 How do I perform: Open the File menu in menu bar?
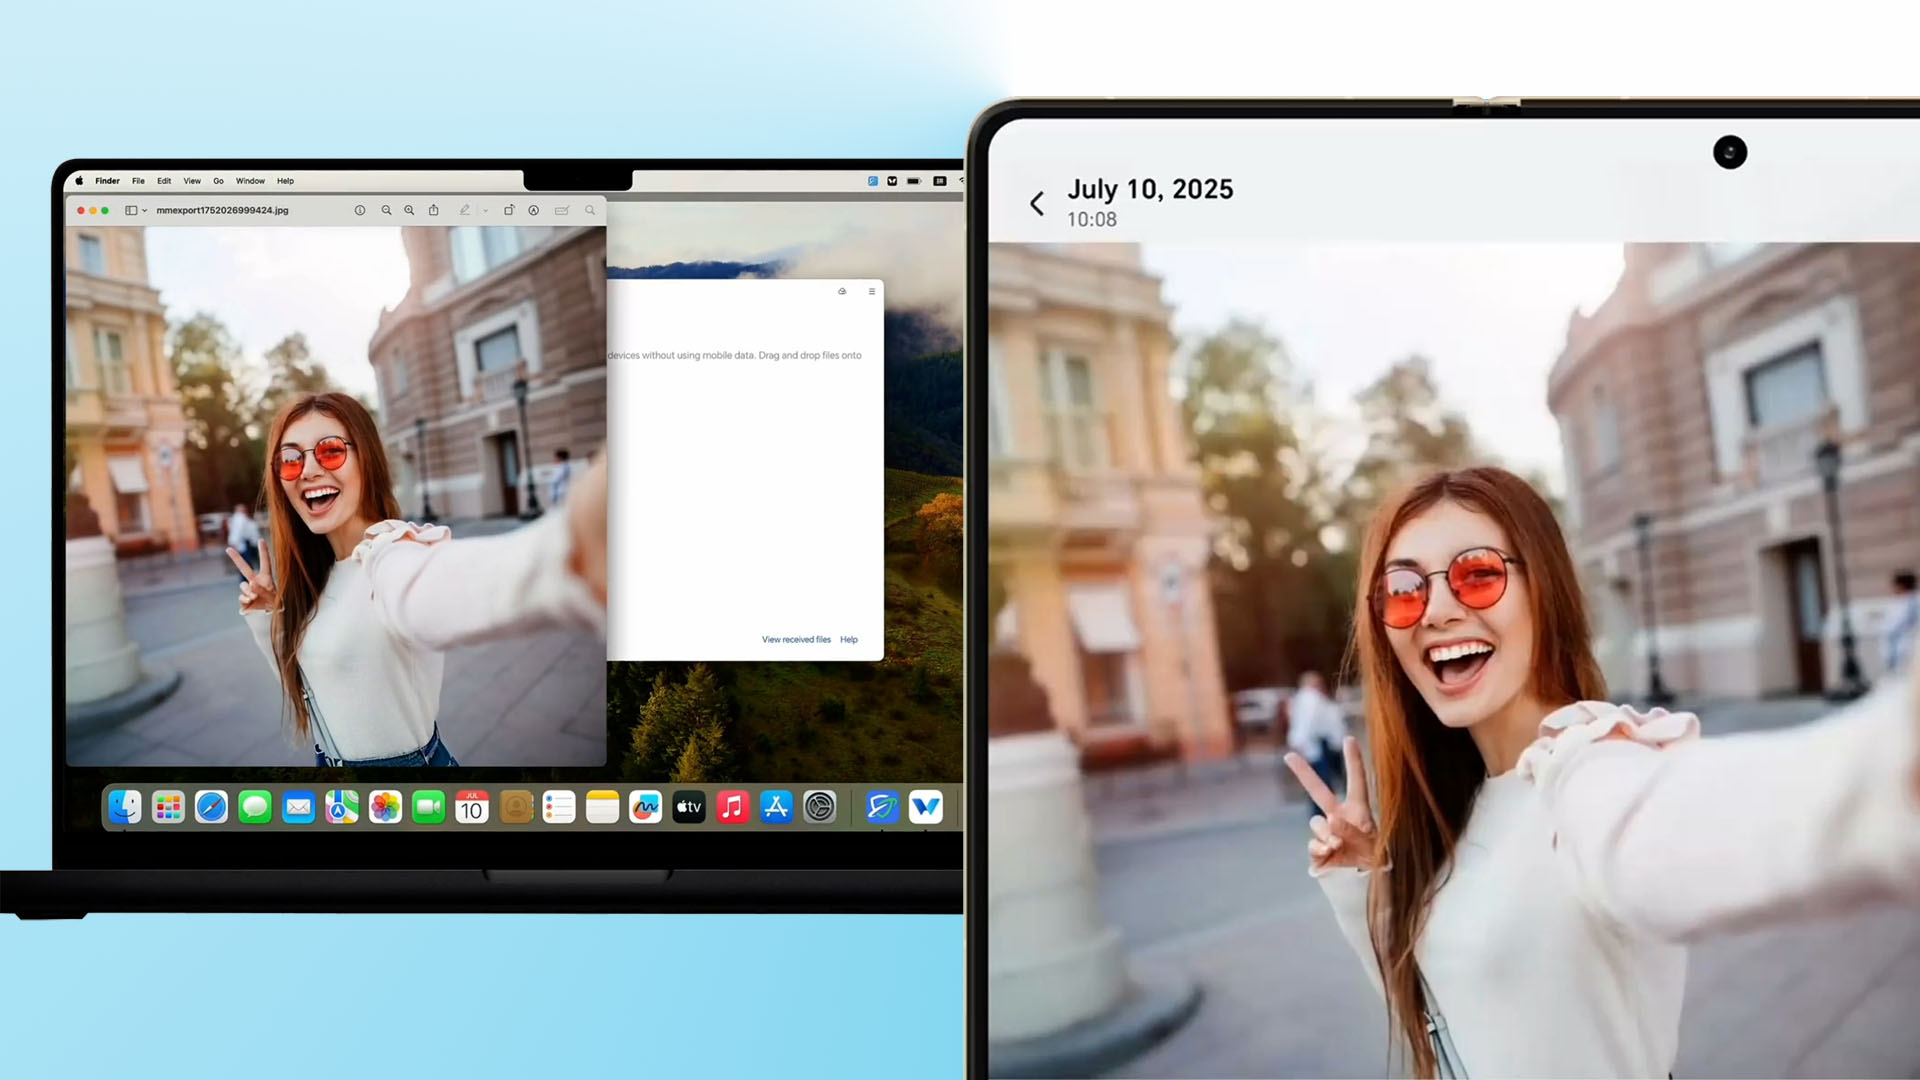138,181
